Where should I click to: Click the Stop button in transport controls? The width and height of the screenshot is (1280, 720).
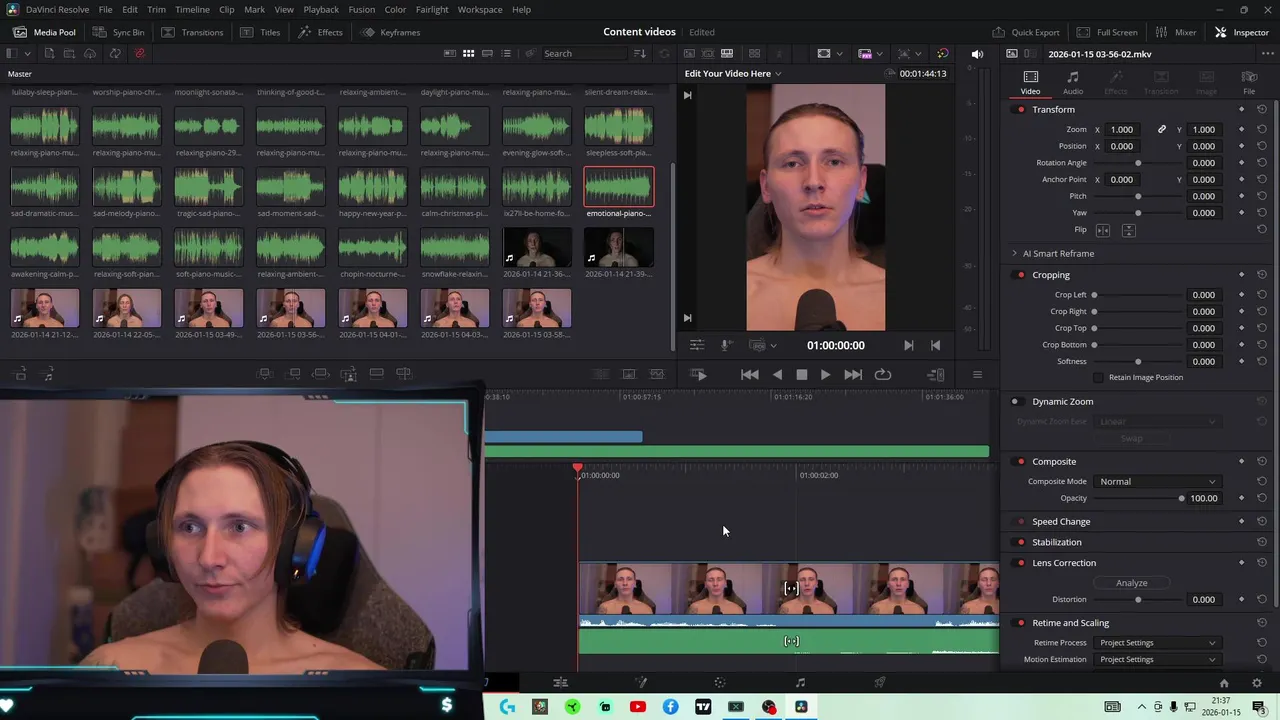(x=801, y=374)
